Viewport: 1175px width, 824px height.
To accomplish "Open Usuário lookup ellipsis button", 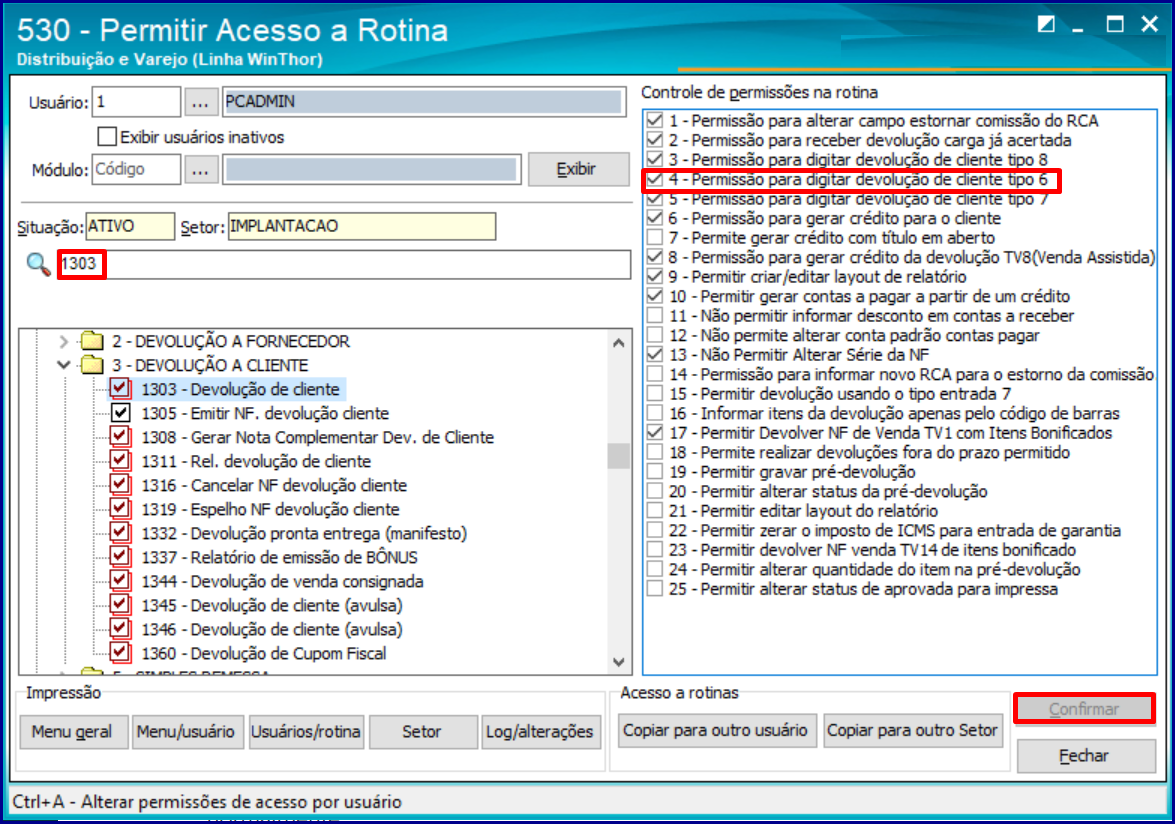I will coord(200,103).
